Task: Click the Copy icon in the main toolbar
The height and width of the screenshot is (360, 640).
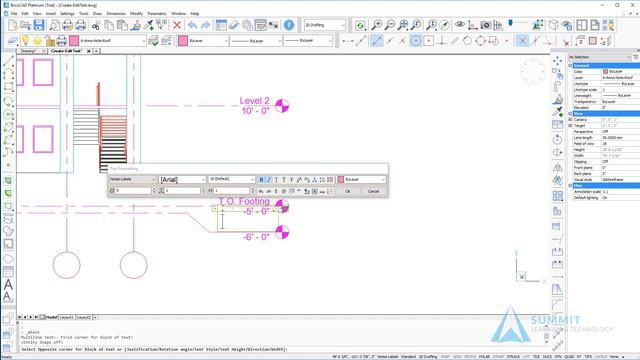Action: [109, 25]
